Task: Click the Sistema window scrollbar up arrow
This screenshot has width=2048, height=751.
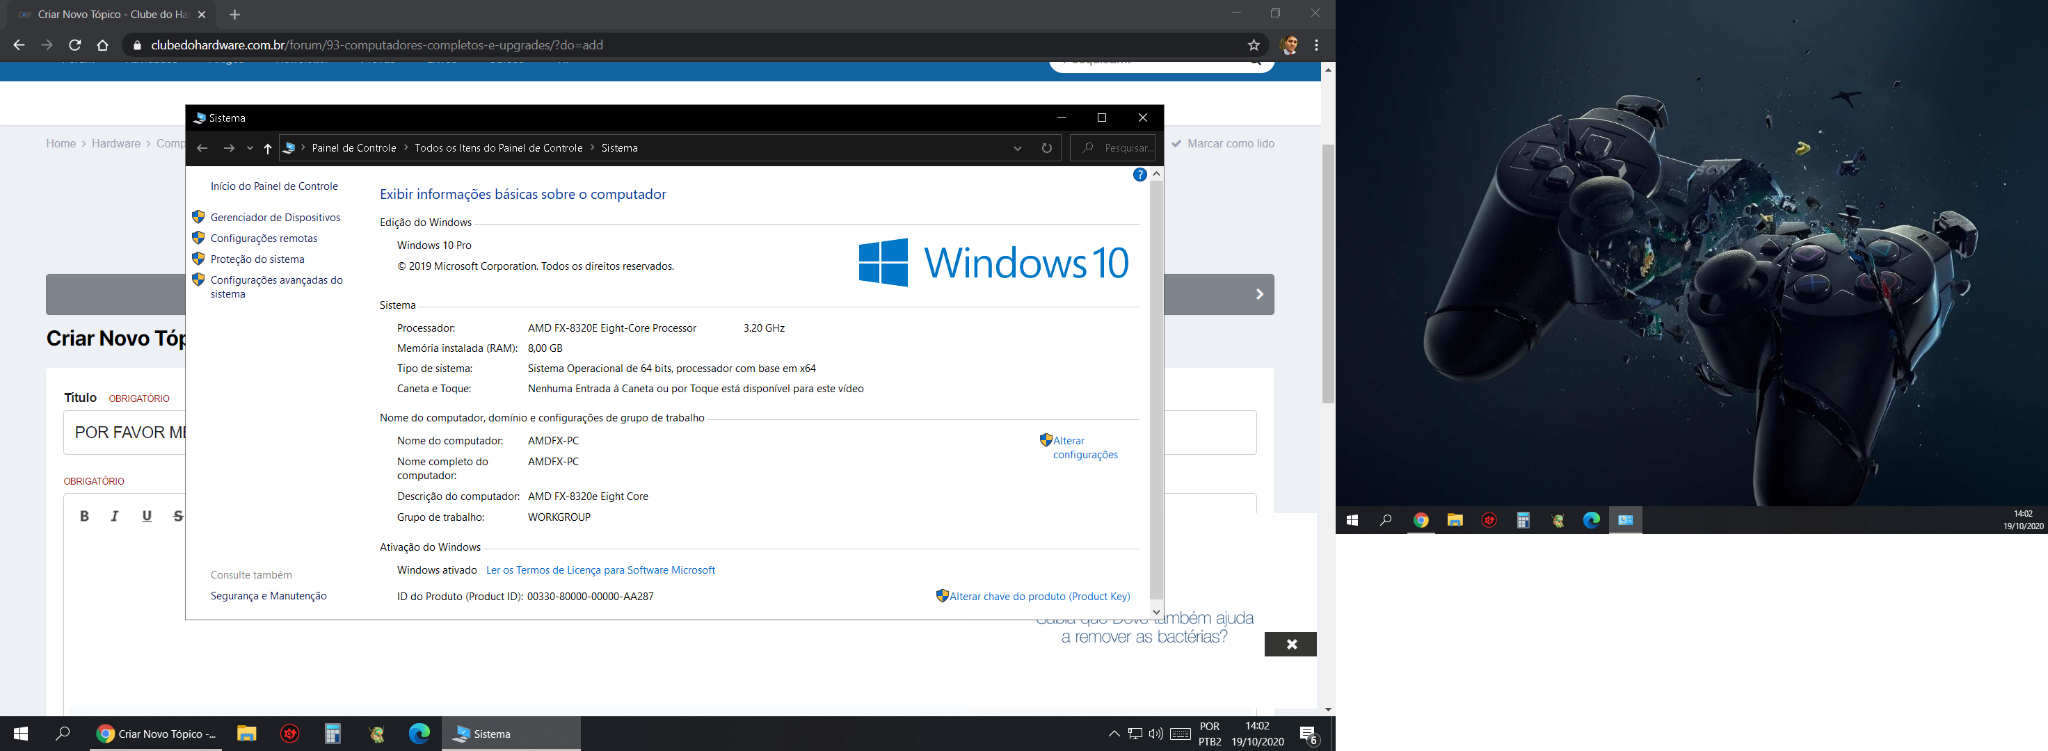Action: click(x=1157, y=174)
